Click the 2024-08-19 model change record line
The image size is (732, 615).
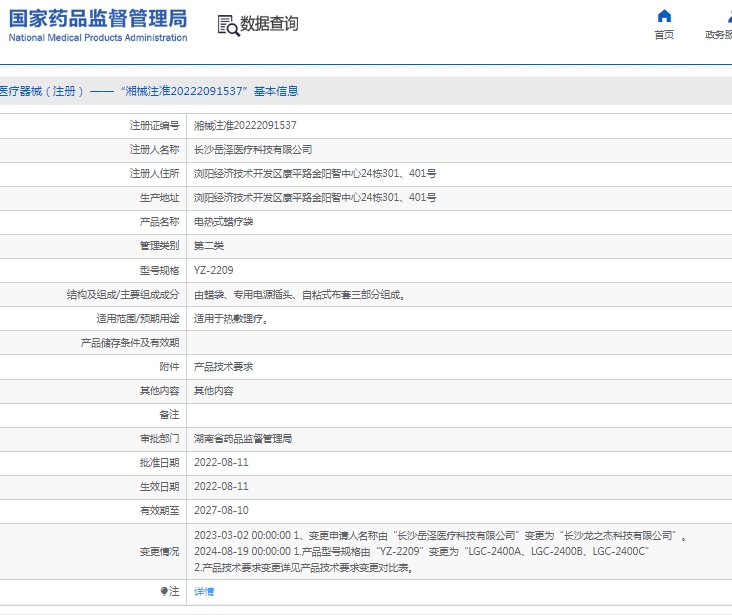(421, 551)
